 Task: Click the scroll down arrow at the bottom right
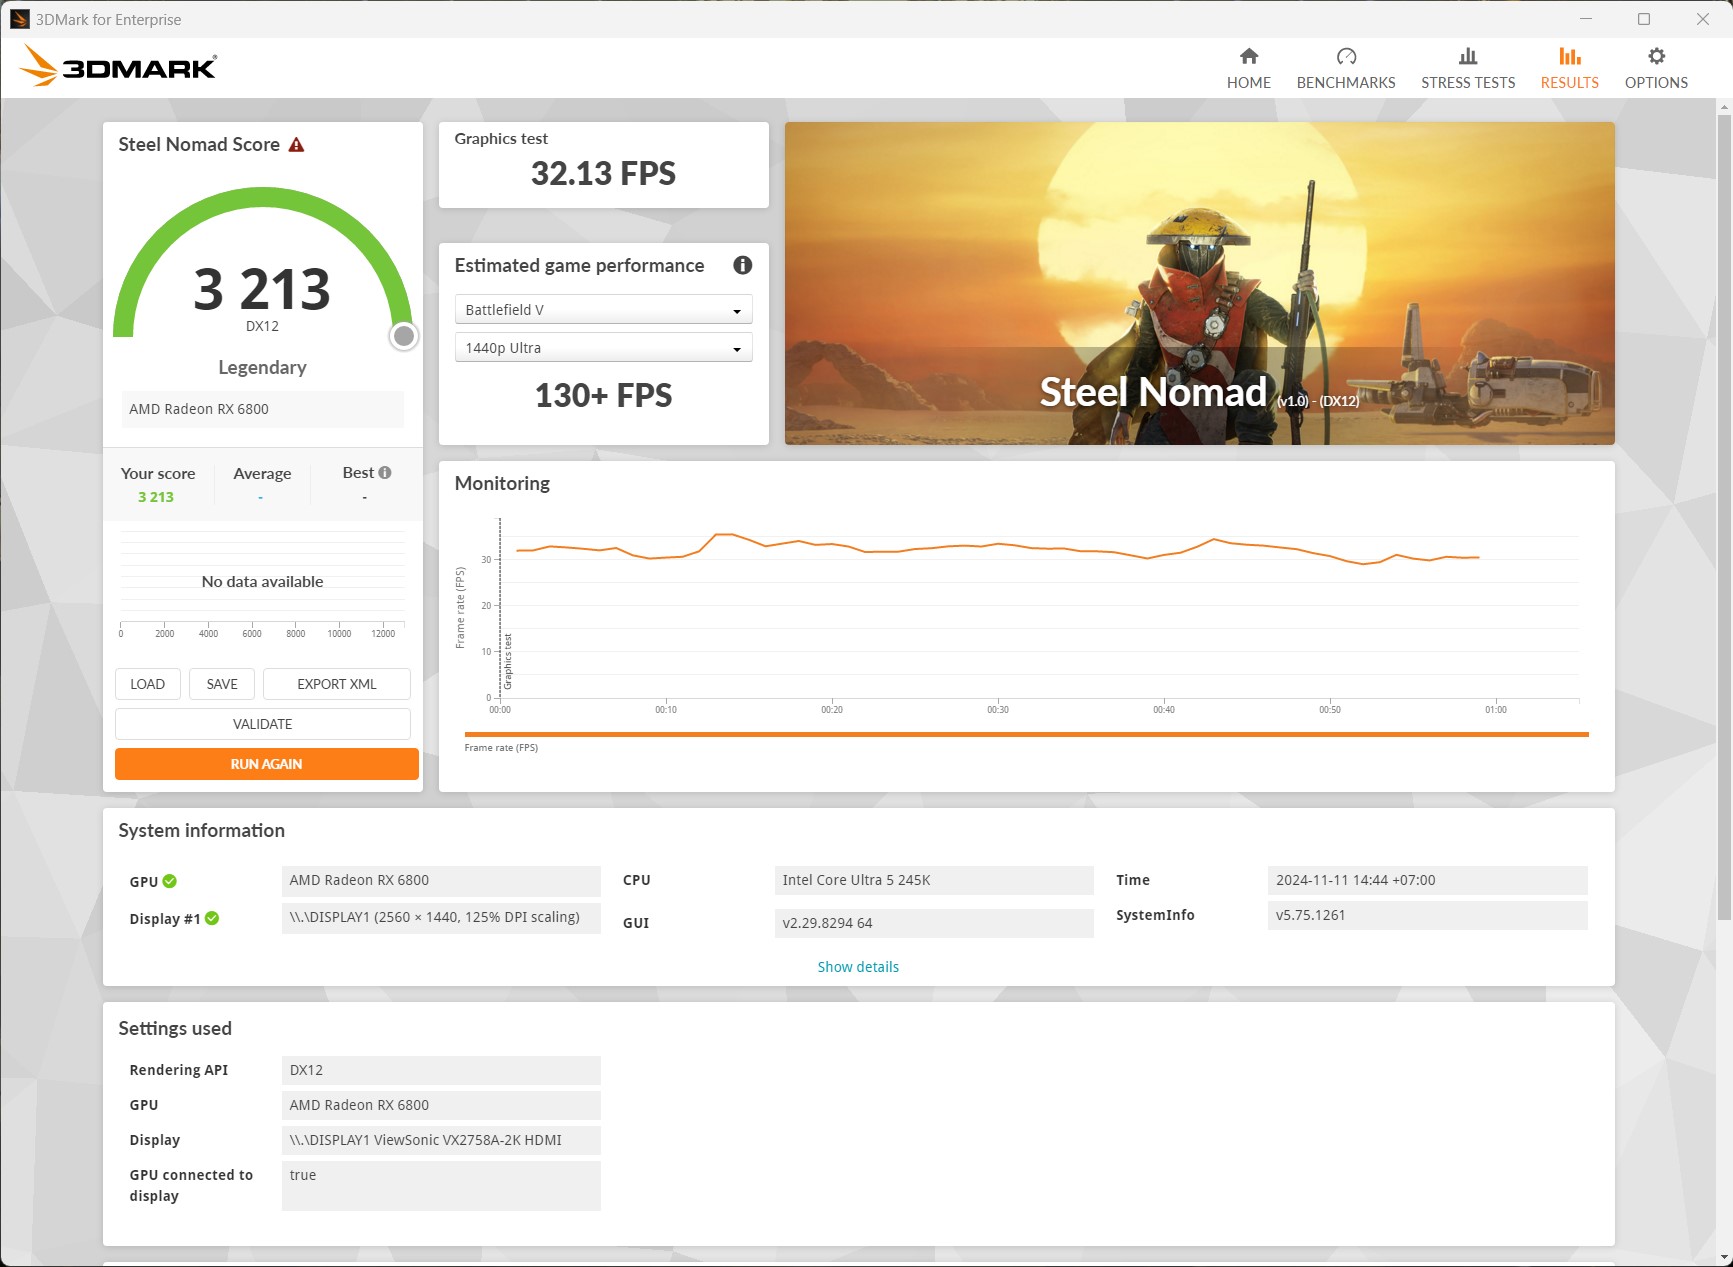point(1724,1257)
